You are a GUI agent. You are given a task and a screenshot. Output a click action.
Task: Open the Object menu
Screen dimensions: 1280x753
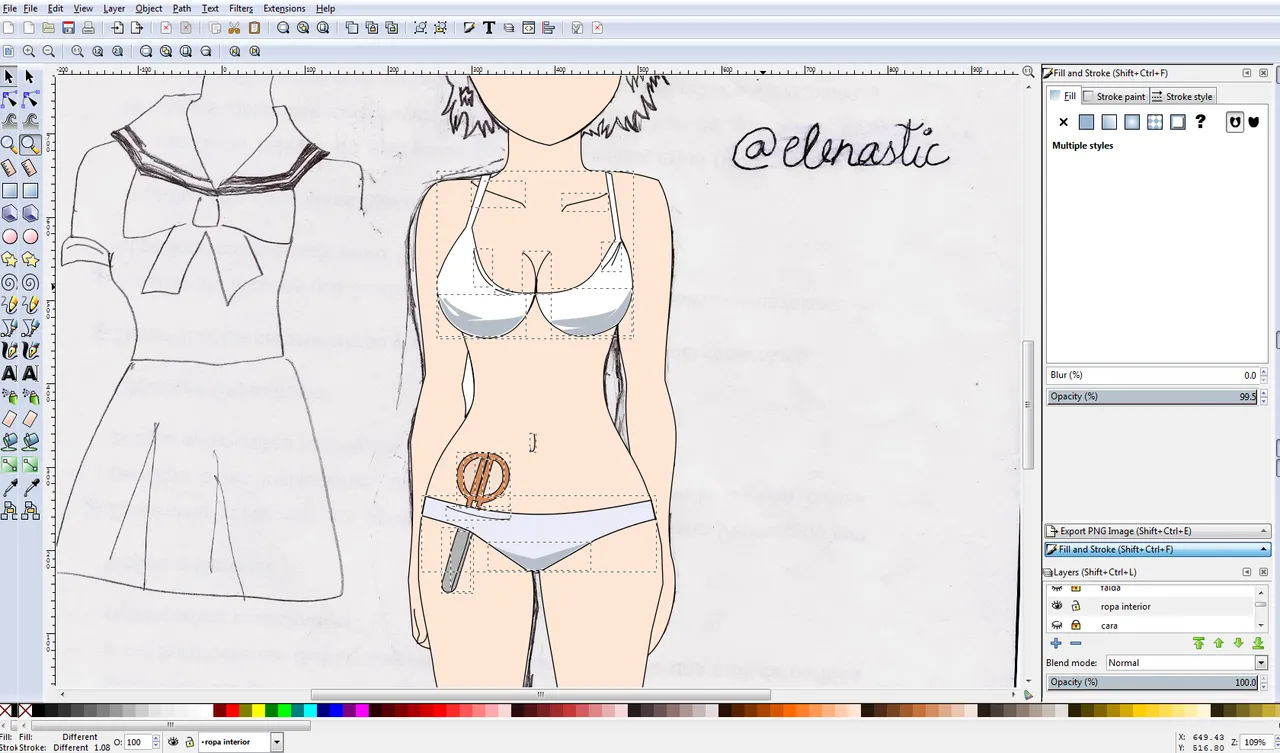click(149, 8)
